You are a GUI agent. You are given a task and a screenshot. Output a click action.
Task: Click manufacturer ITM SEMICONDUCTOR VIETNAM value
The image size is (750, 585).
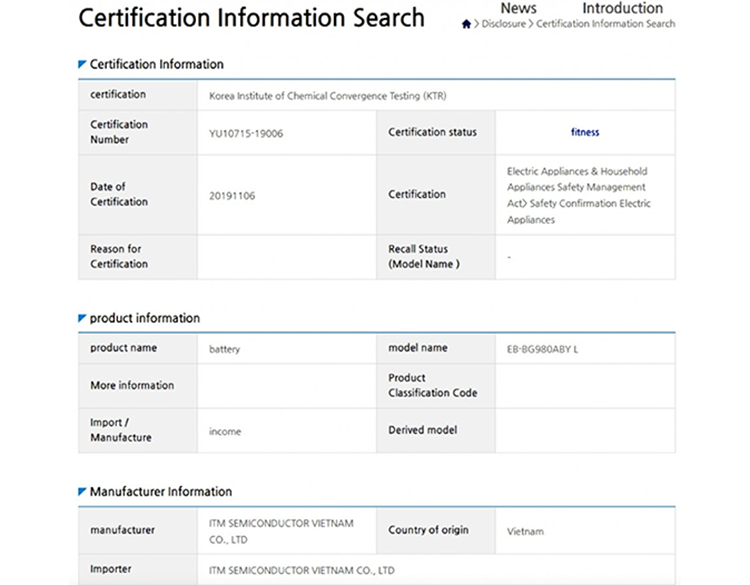281,531
